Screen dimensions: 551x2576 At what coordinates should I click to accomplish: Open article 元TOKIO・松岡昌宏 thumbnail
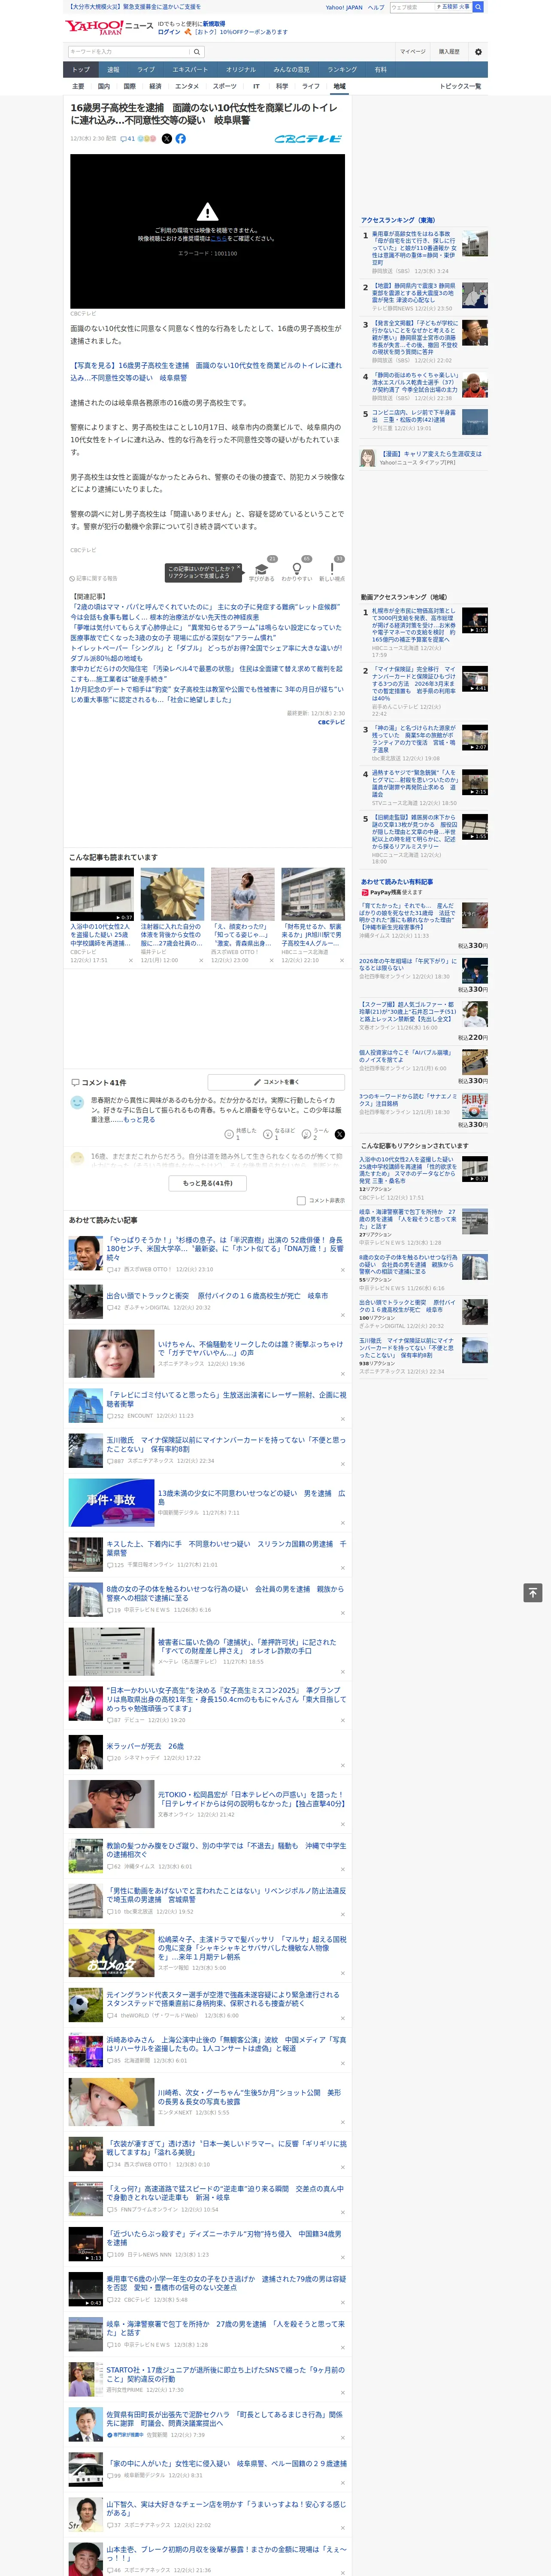pos(111,1804)
